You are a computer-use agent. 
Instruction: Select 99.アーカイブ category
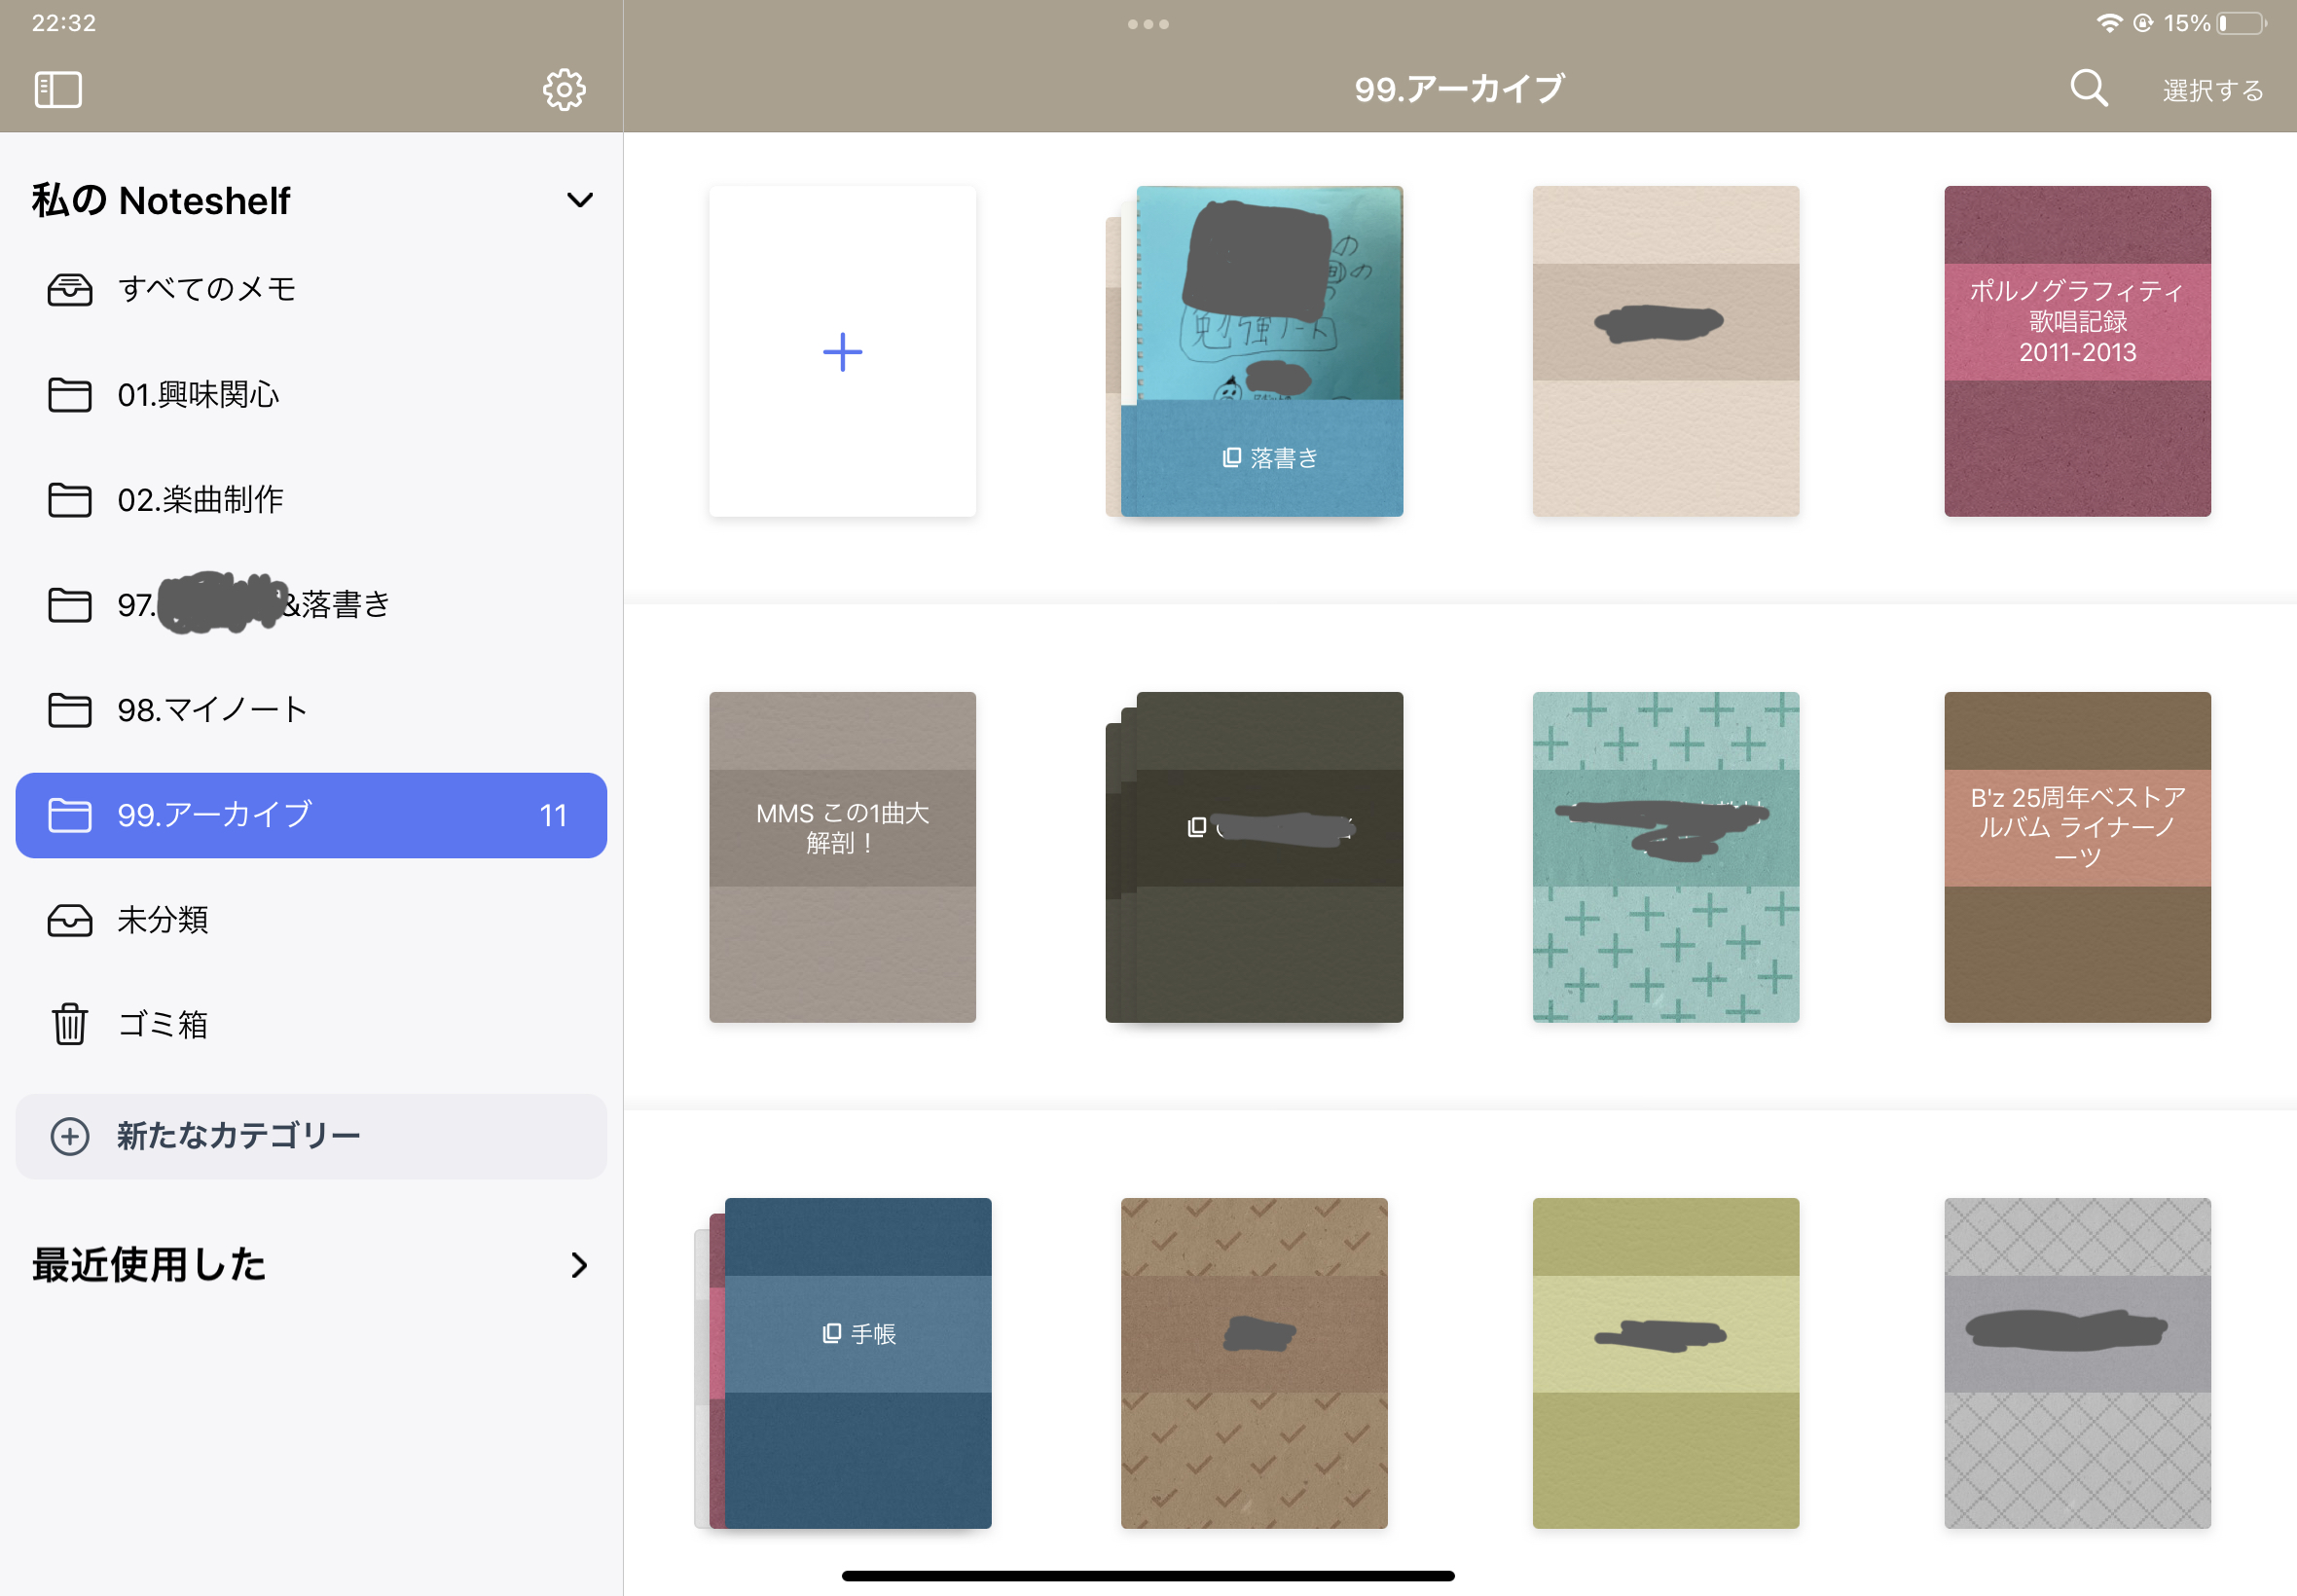coord(311,814)
